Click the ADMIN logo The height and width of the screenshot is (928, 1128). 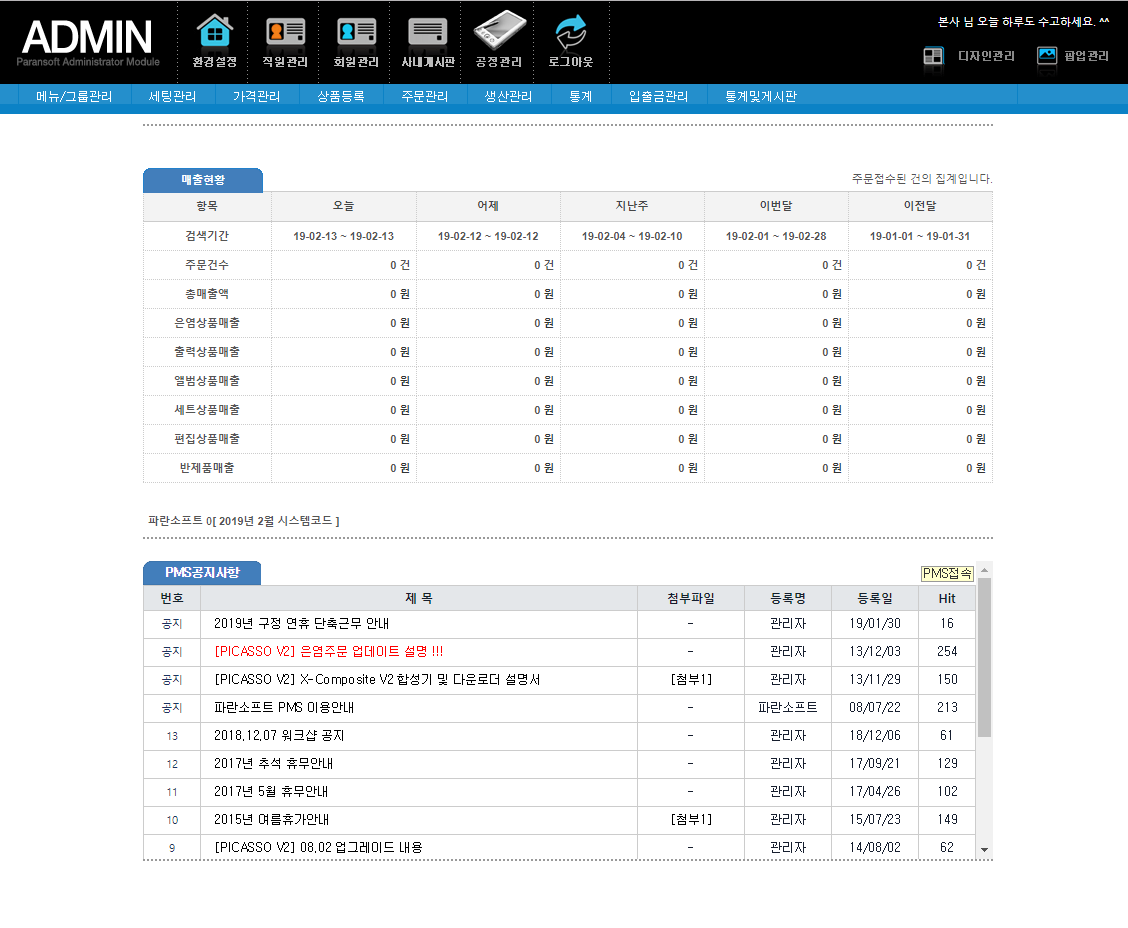click(88, 40)
